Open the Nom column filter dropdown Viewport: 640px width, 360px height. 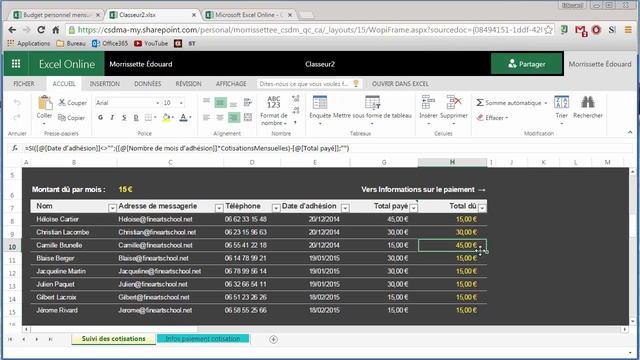pyautogui.click(x=112, y=208)
